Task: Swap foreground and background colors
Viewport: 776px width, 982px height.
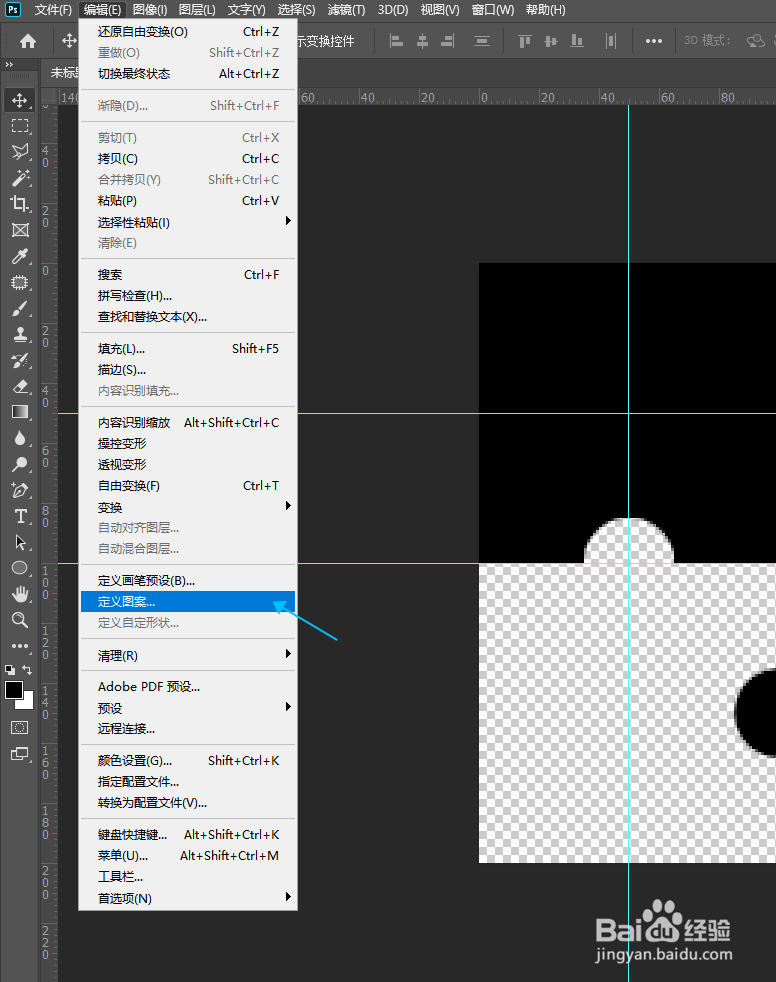Action: [27, 669]
